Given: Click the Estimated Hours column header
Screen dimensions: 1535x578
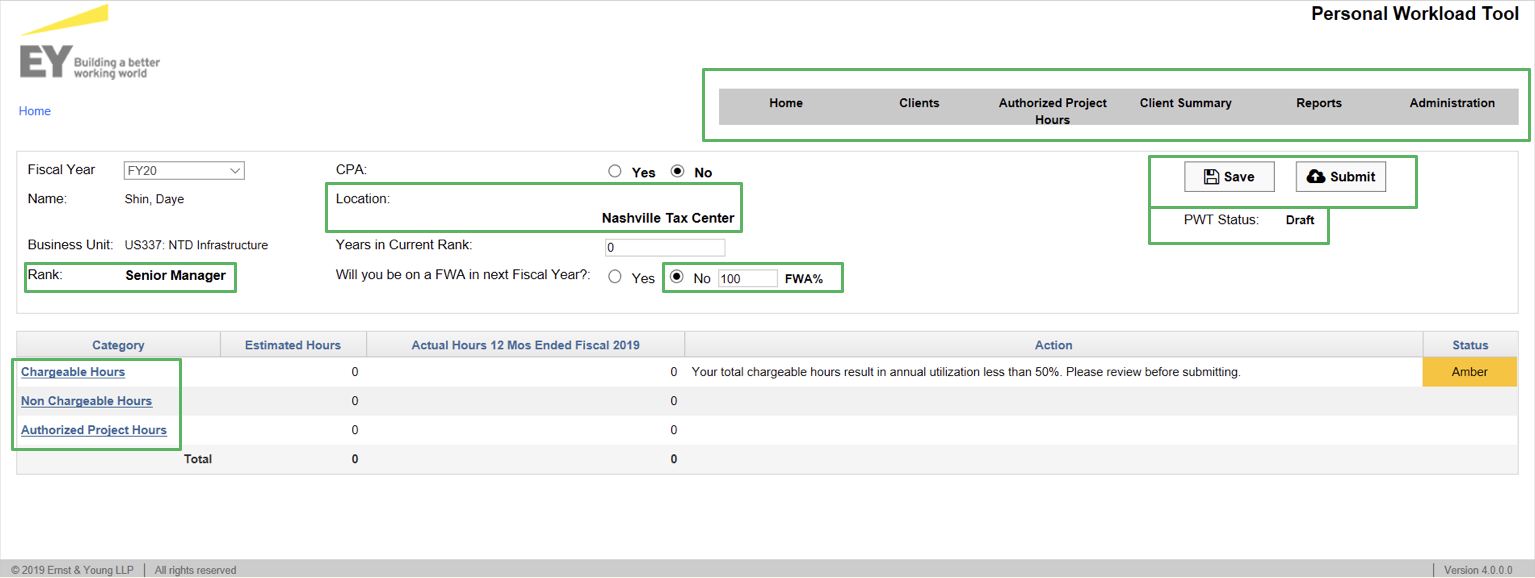Looking at the screenshot, I should [x=293, y=345].
